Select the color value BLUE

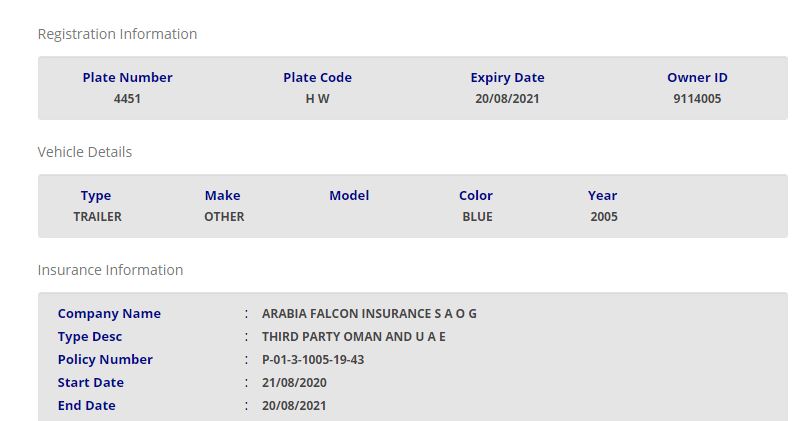pos(477,217)
